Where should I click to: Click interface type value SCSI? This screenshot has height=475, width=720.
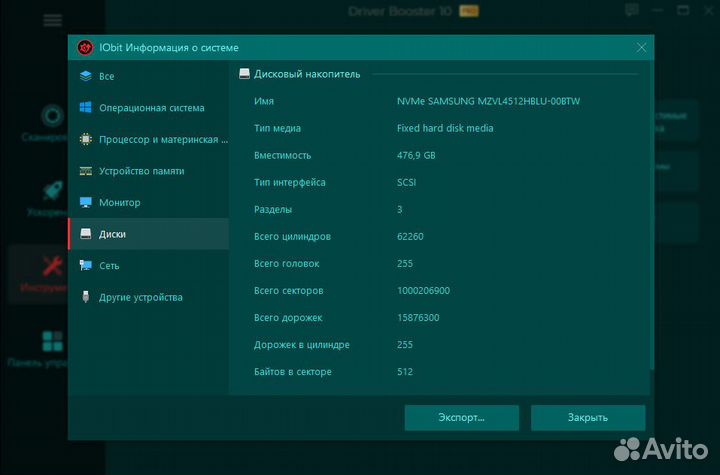pyautogui.click(x=406, y=182)
